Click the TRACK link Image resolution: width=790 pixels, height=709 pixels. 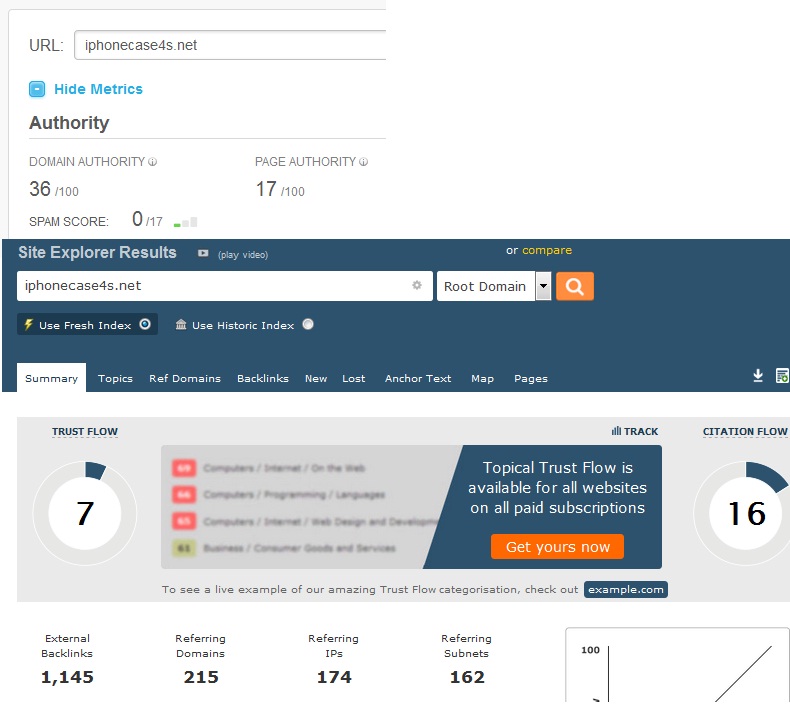pos(641,431)
